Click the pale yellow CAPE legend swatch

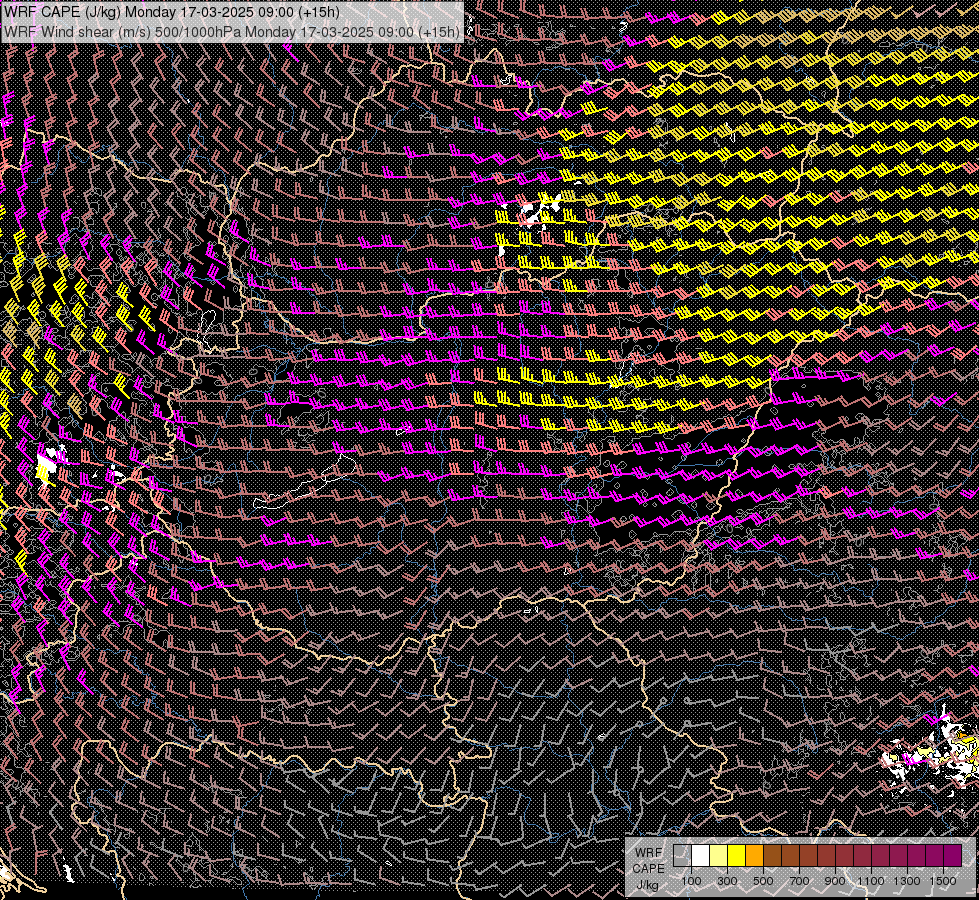click(x=719, y=856)
